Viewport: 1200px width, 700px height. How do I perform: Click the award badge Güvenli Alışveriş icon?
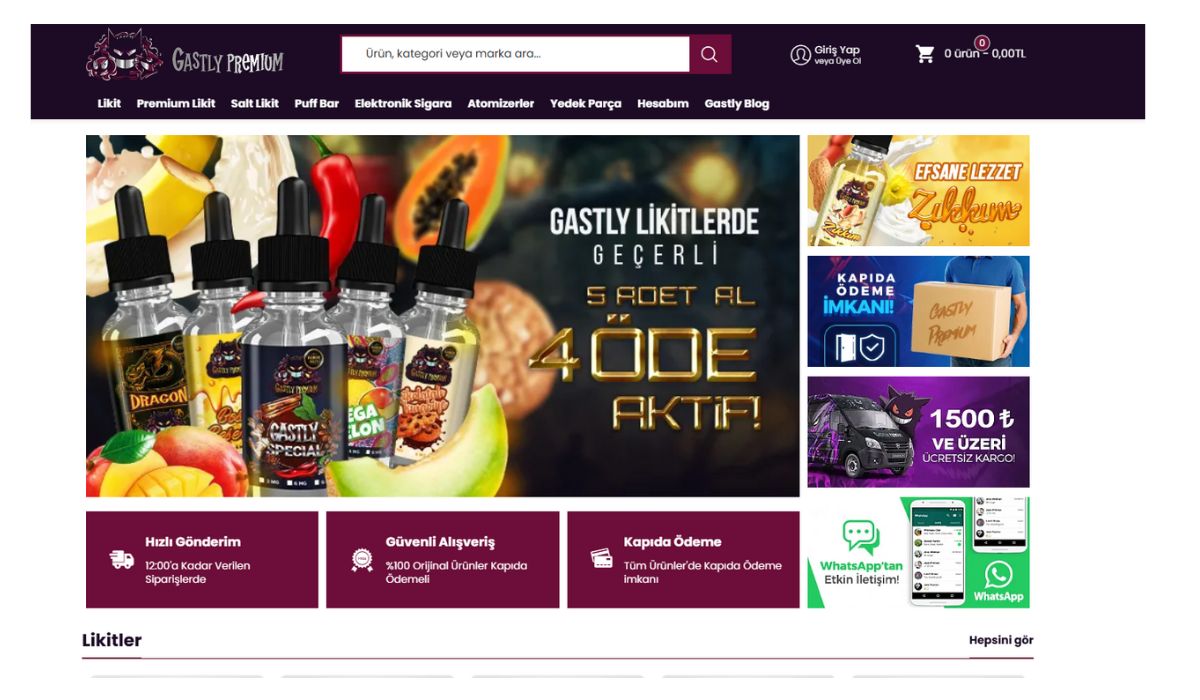(362, 560)
